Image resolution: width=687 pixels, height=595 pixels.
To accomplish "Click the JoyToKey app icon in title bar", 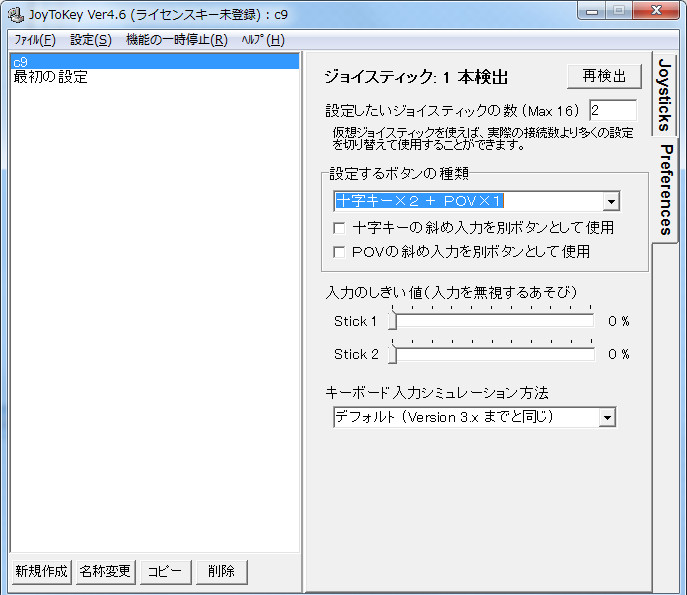I will (x=16, y=14).
